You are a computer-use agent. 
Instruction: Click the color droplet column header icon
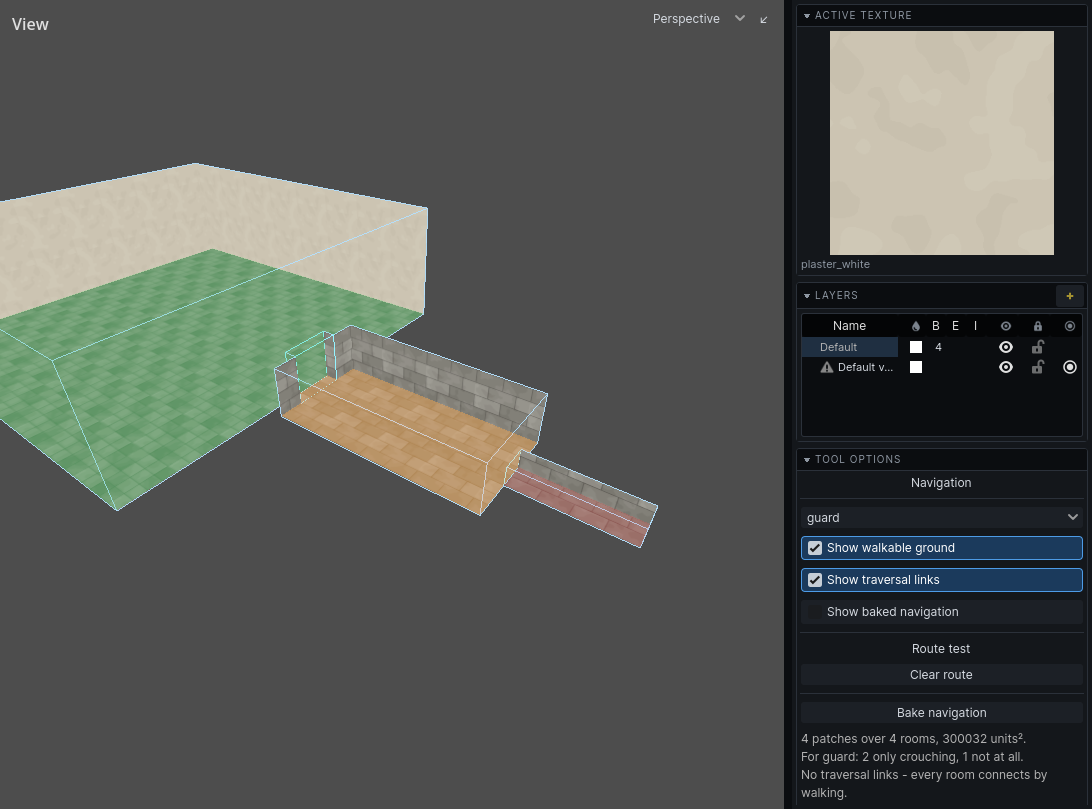tap(916, 326)
